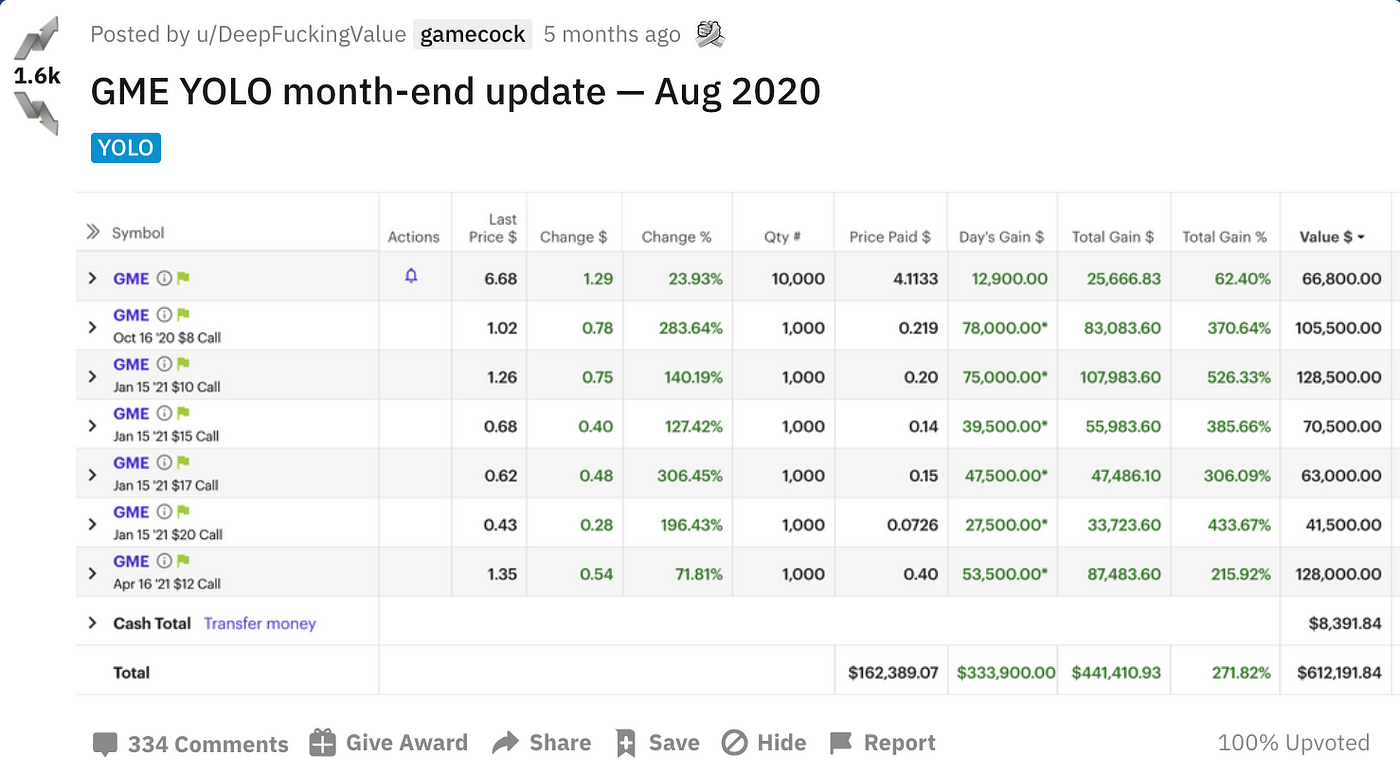Click green flag for Jan 15 '21 $10 Call
Screen dimensions: 1400x777
183,364
